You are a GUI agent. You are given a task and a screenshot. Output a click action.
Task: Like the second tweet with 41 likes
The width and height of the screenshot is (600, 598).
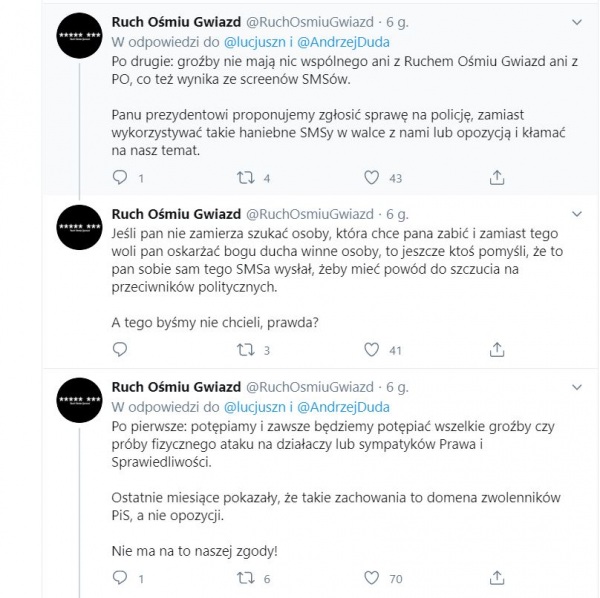370,350
